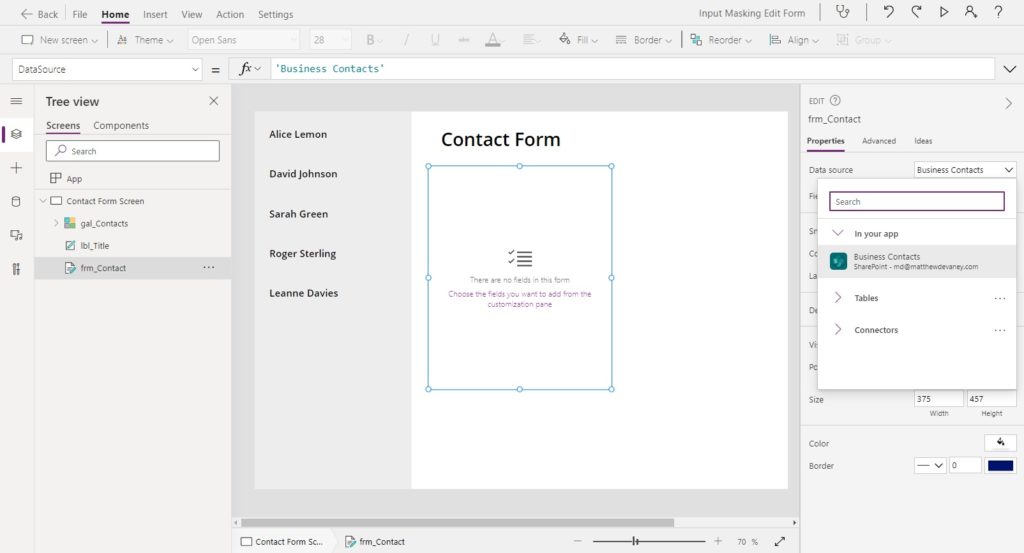
Task: Open the Insert tab
Action: pos(155,14)
